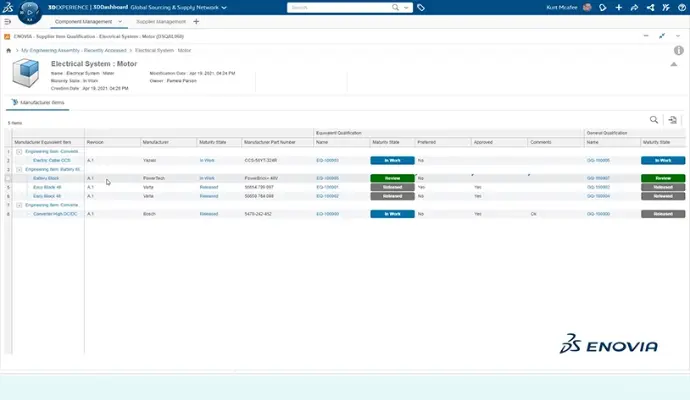This screenshot has height=400, width=690.
Task: Switch to the Supplier Management tab
Action: [x=161, y=22]
